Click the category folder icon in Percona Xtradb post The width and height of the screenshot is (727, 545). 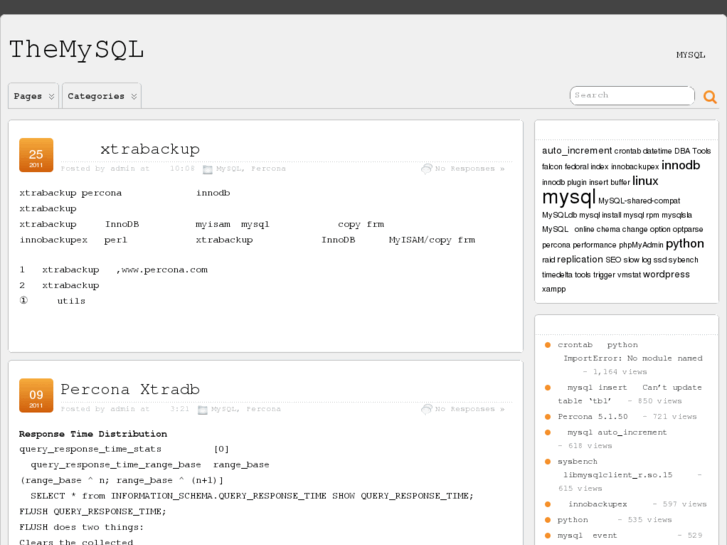[x=203, y=410]
